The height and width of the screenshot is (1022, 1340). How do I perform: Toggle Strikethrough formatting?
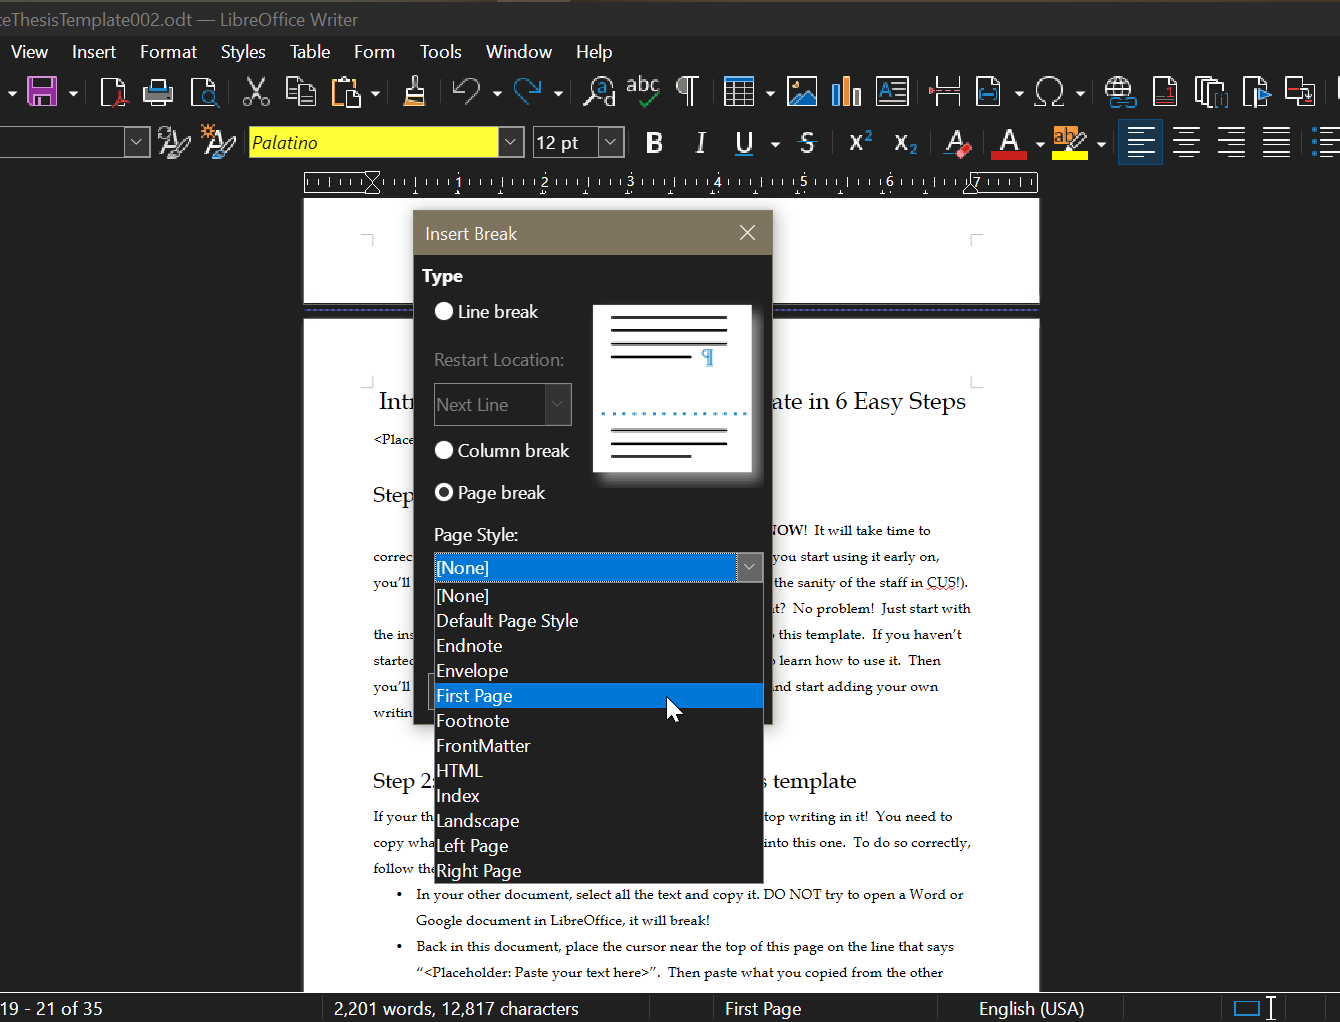point(807,143)
